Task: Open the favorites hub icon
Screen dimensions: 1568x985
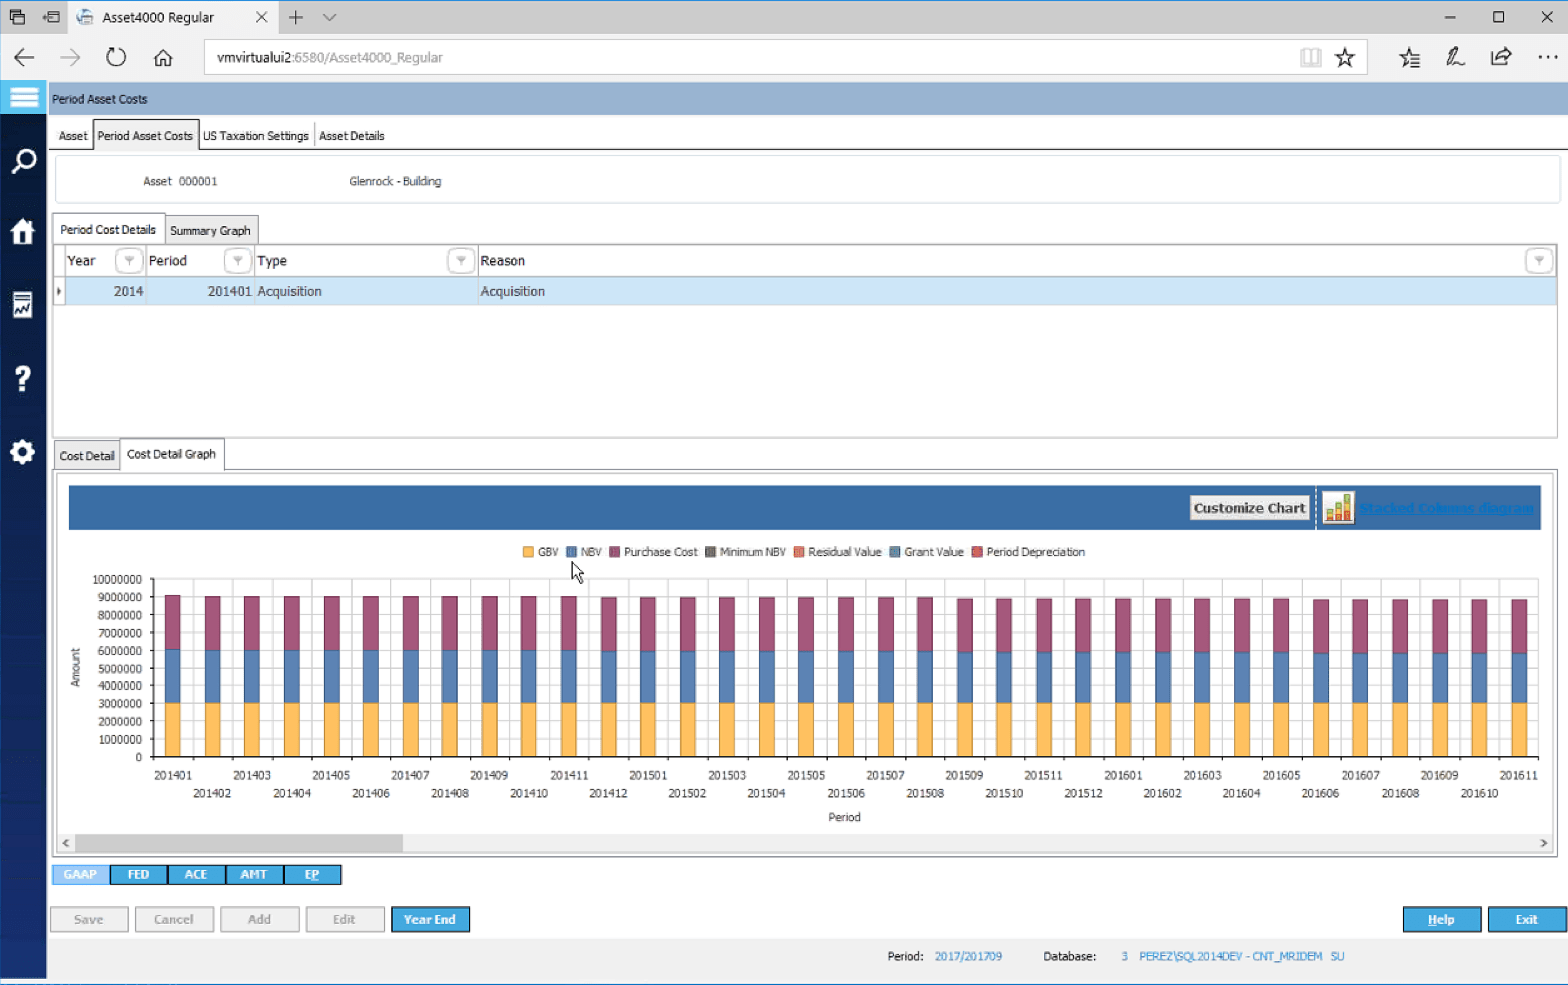Action: coord(1409,57)
